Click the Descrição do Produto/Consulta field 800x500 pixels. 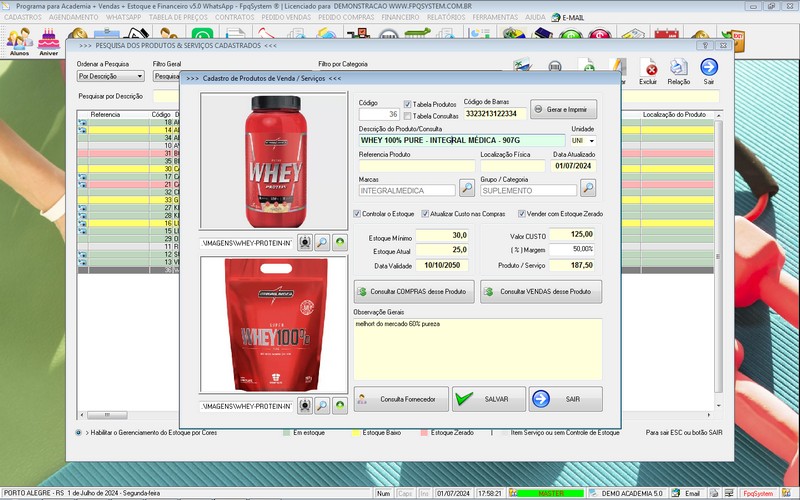click(462, 140)
